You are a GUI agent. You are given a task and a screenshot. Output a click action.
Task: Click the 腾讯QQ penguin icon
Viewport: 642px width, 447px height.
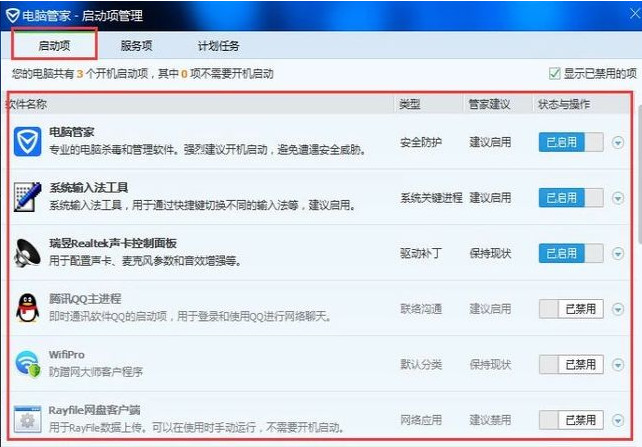[27, 308]
